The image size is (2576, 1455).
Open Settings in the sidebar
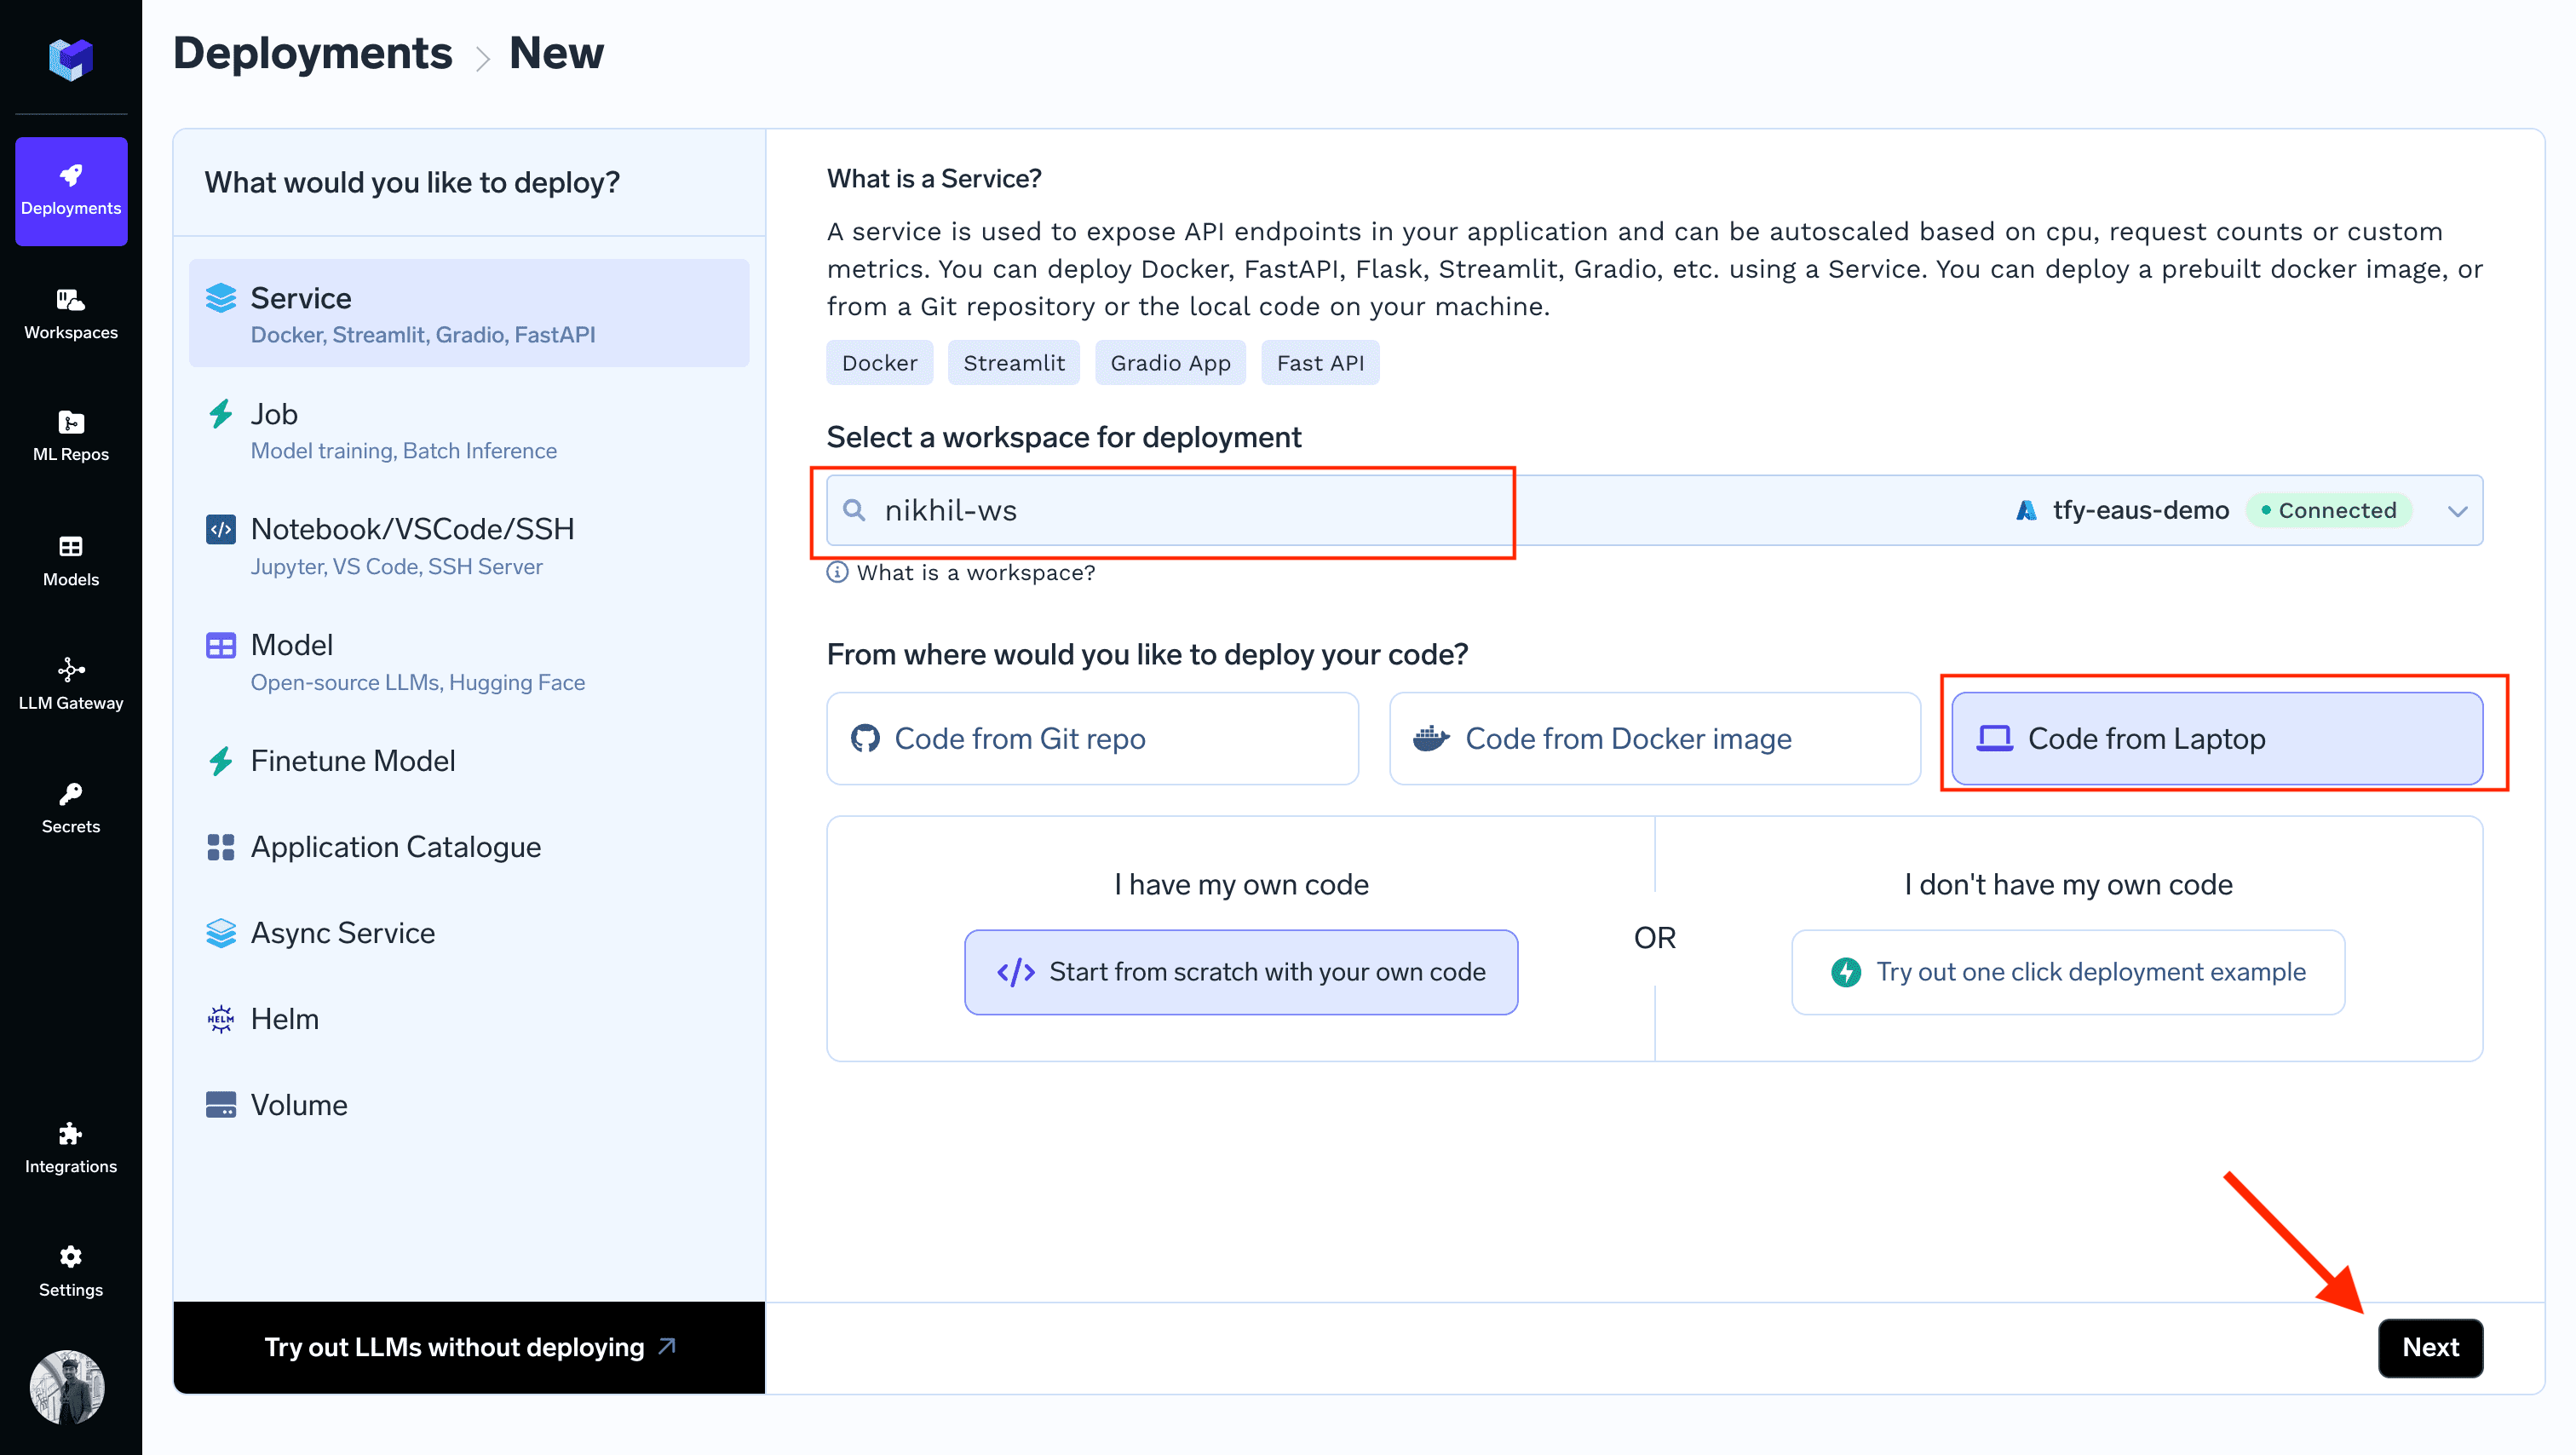71,1272
